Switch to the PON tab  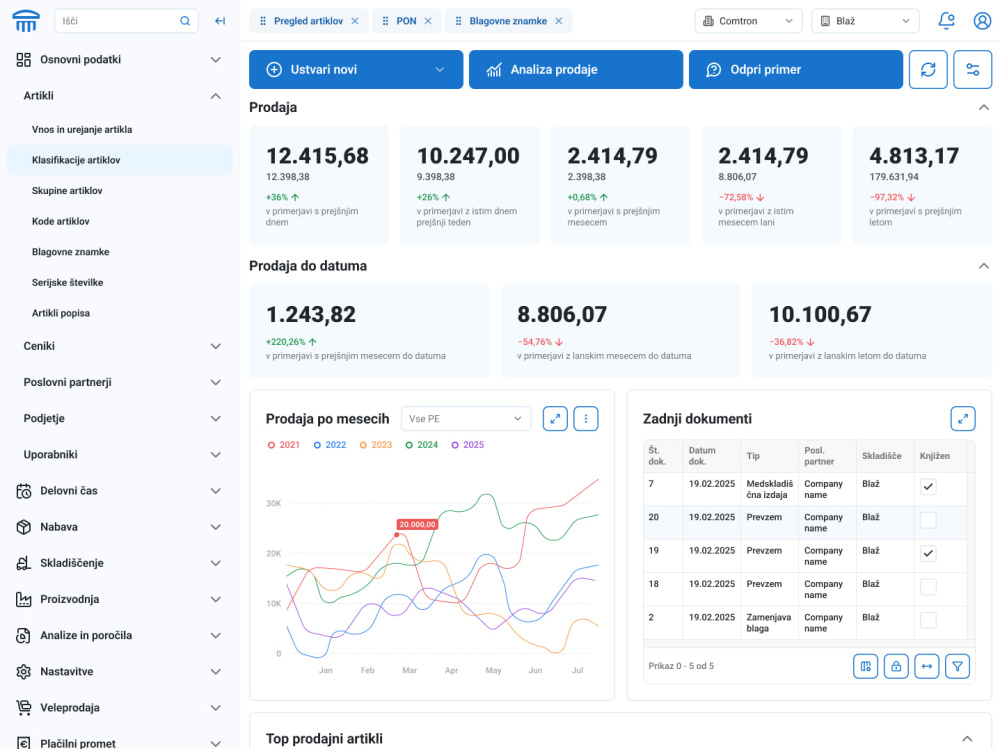406,21
